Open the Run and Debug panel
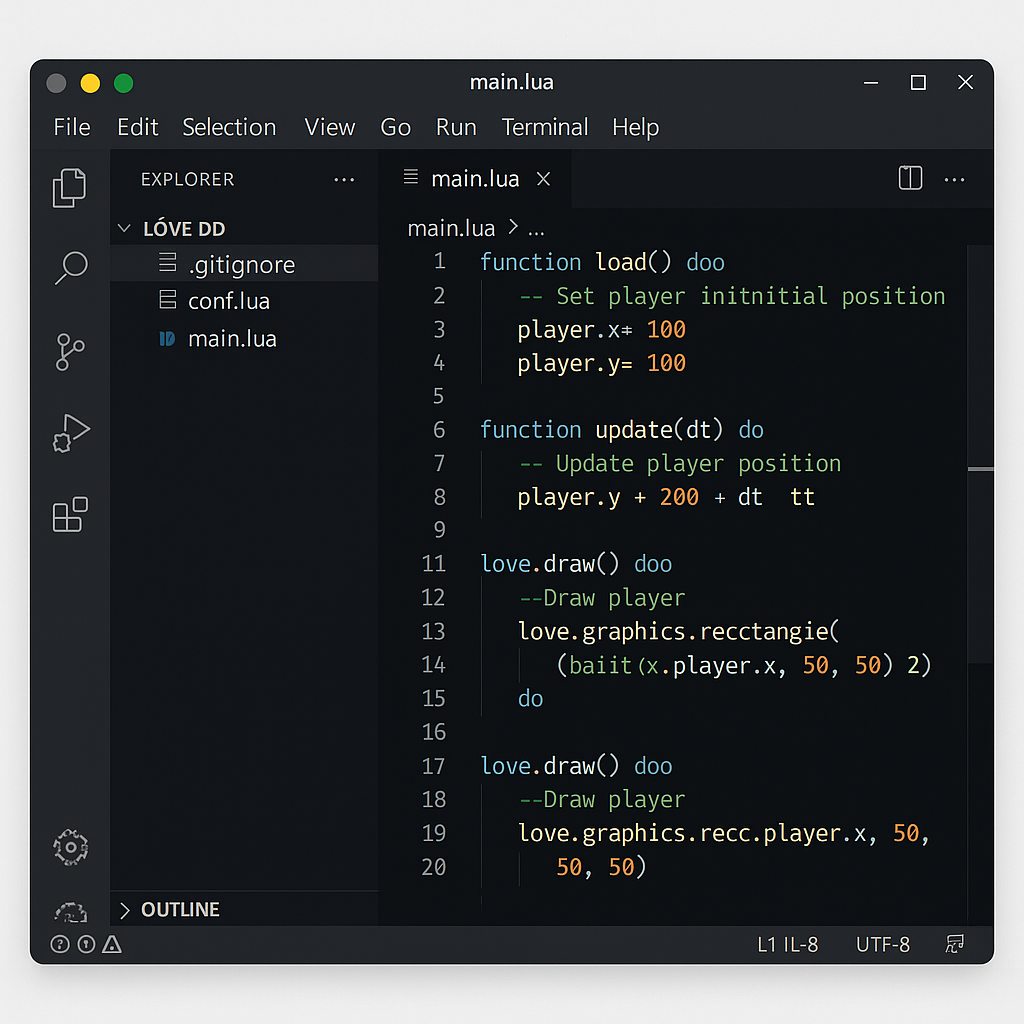This screenshot has height=1024, width=1024. 69,432
